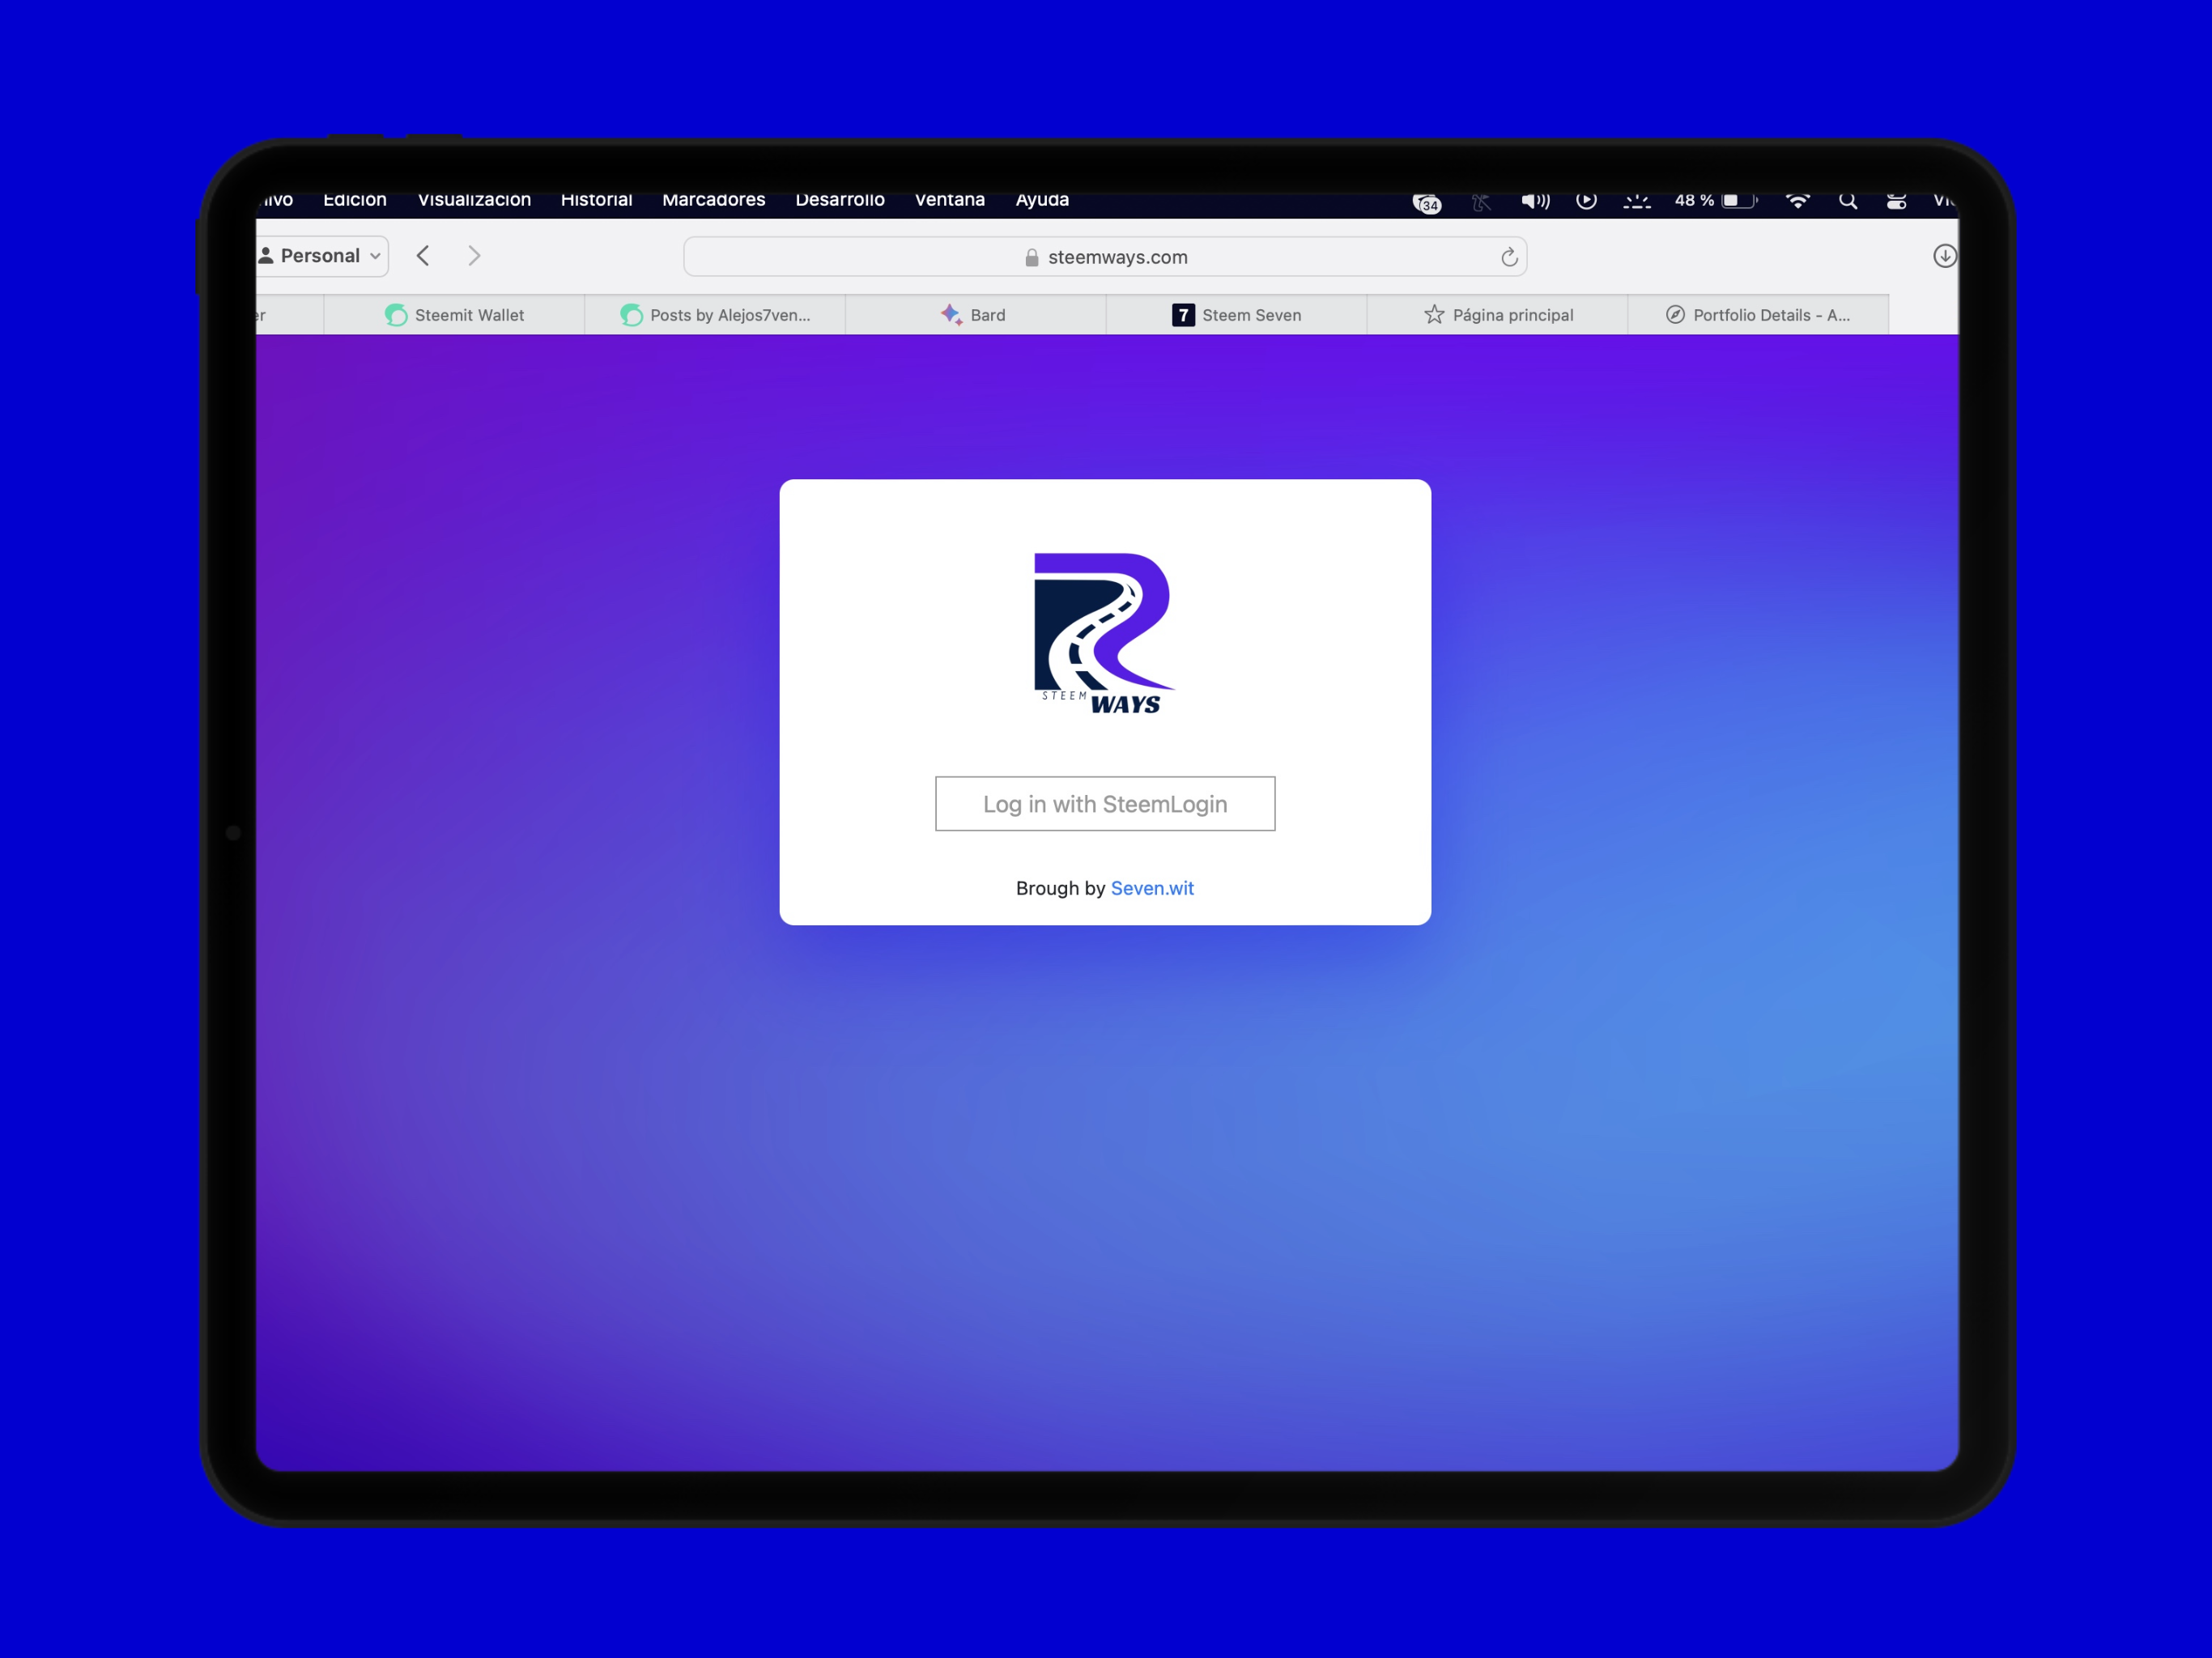
Task: Switch to the Steem Seven tab
Action: pyautogui.click(x=1236, y=315)
